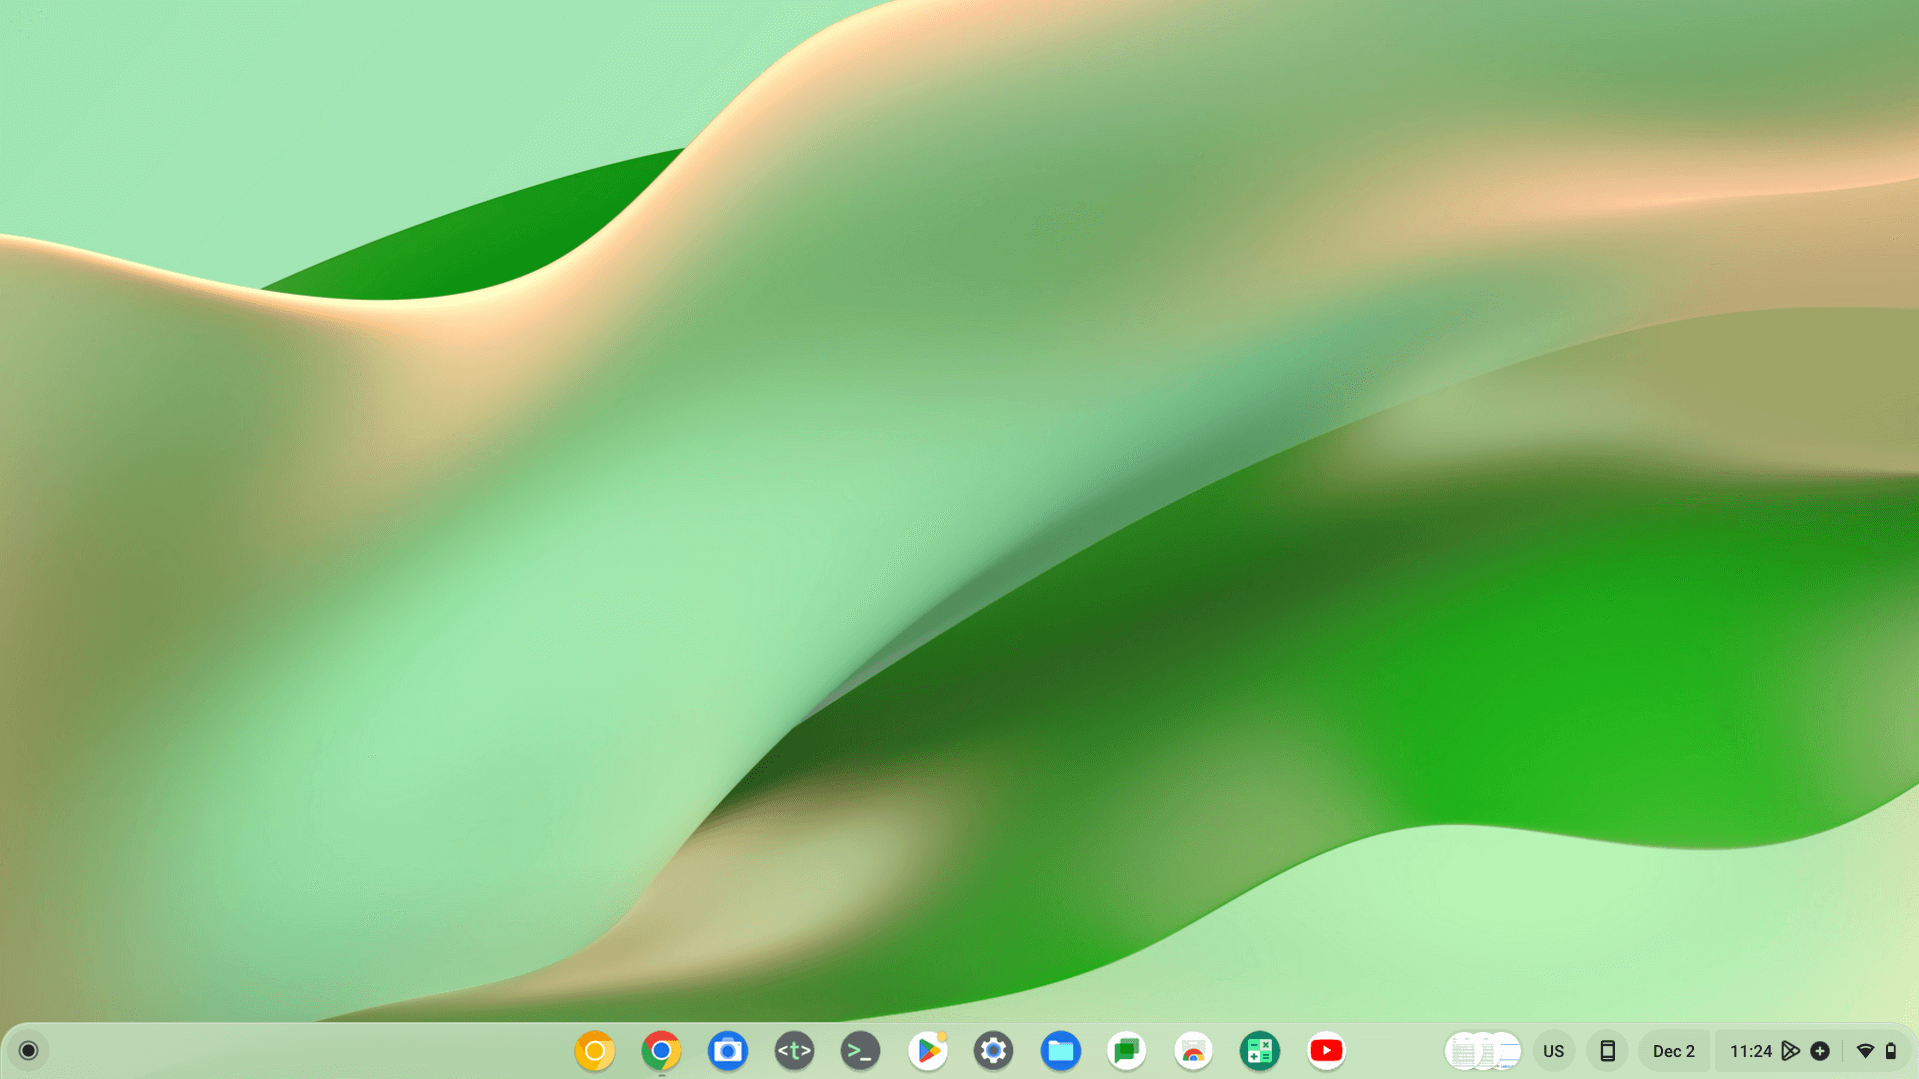Open quick settings via 11:24 clock
The image size is (1919, 1079).
coord(1750,1051)
